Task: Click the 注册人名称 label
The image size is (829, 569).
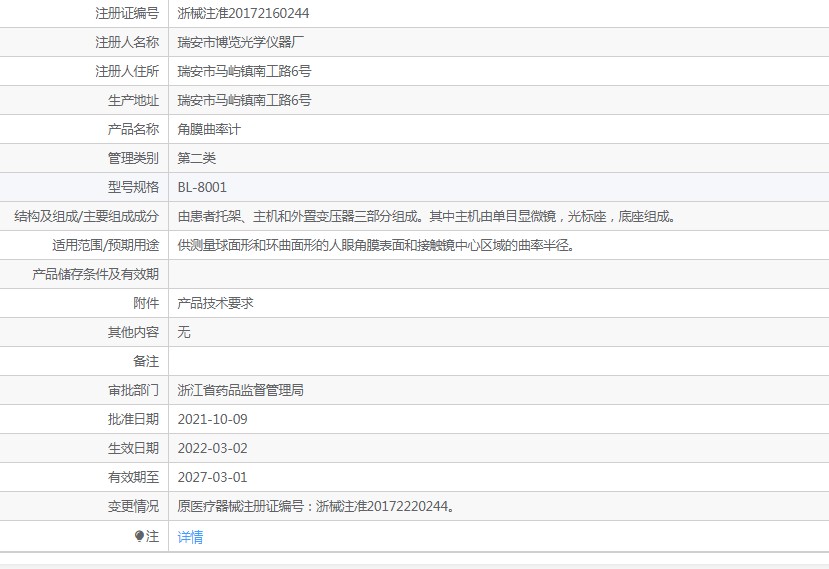Action: pos(127,42)
